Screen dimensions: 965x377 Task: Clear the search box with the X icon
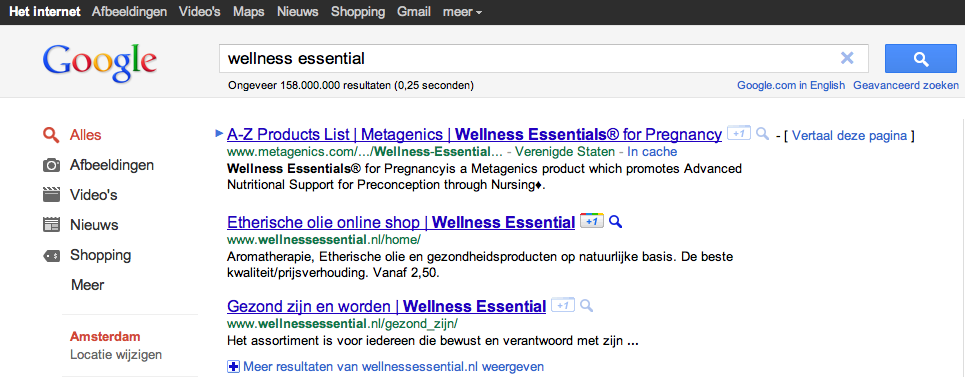[847, 58]
